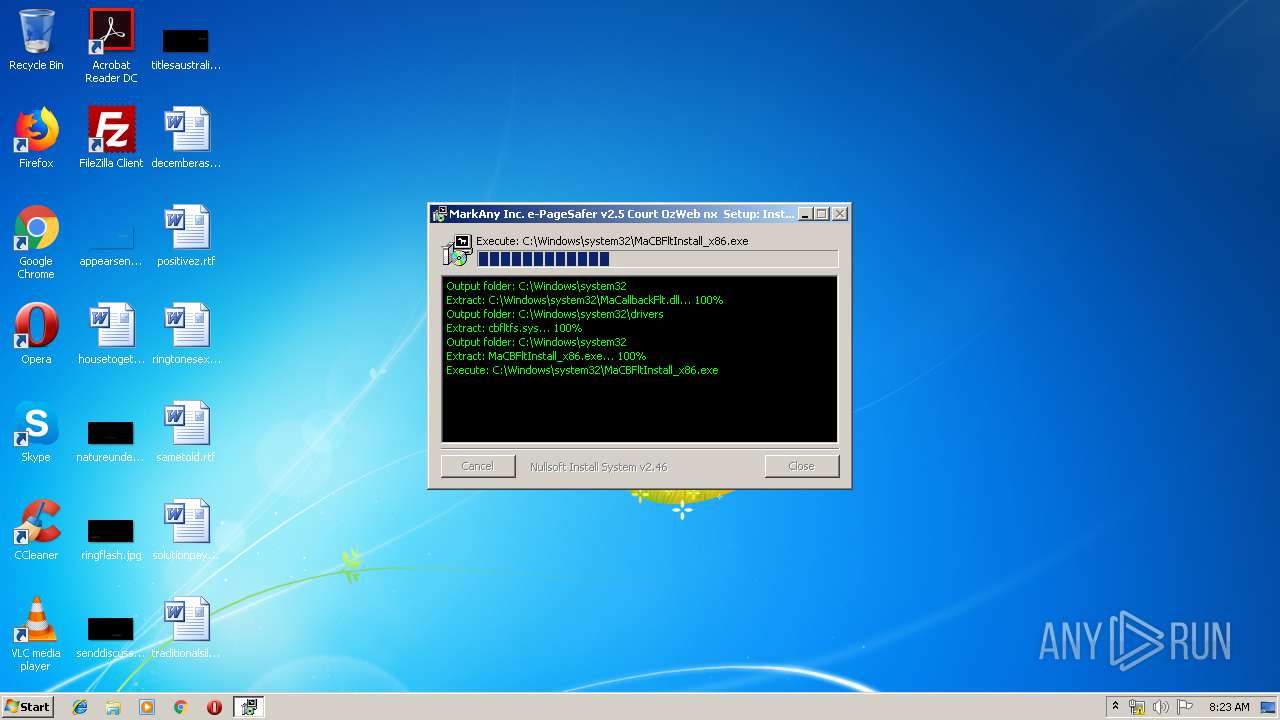Select the housetoget Word document
This screenshot has width=1280, height=720.
[x=111, y=334]
